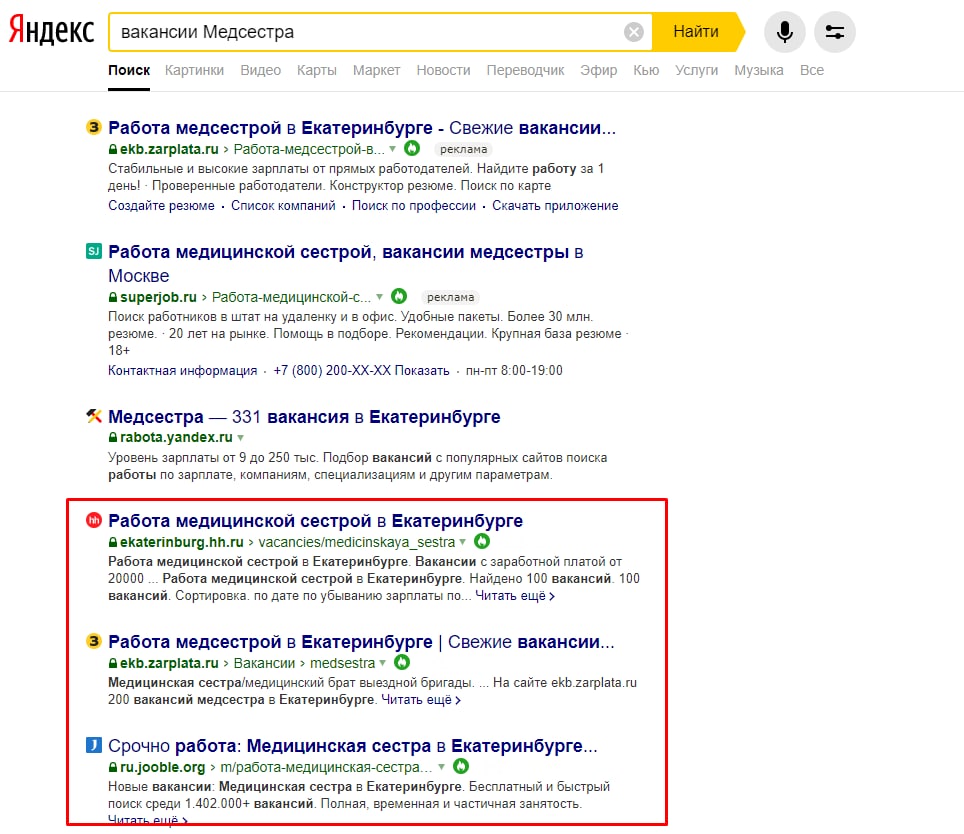Click the zarplata favicon of the first ad result
This screenshot has width=964, height=834.
[93, 127]
